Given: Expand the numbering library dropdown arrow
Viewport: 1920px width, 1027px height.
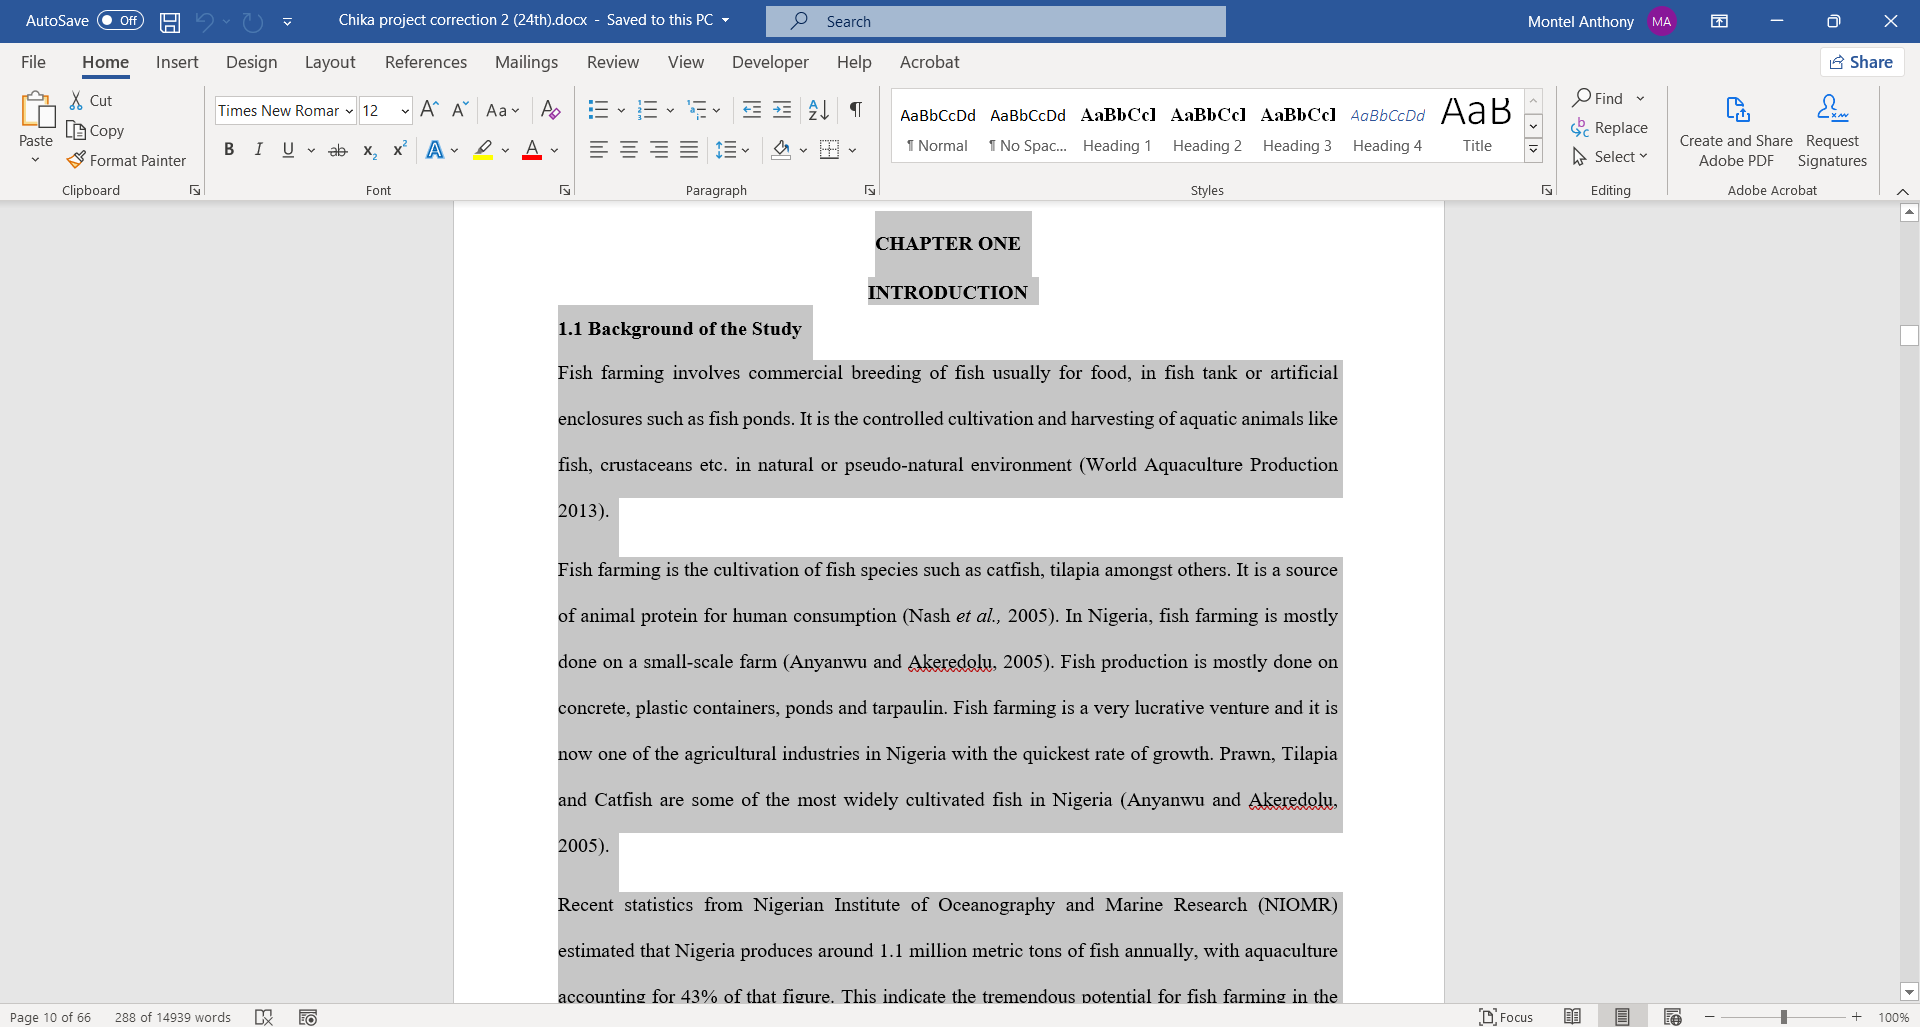Looking at the screenshot, I should point(671,110).
